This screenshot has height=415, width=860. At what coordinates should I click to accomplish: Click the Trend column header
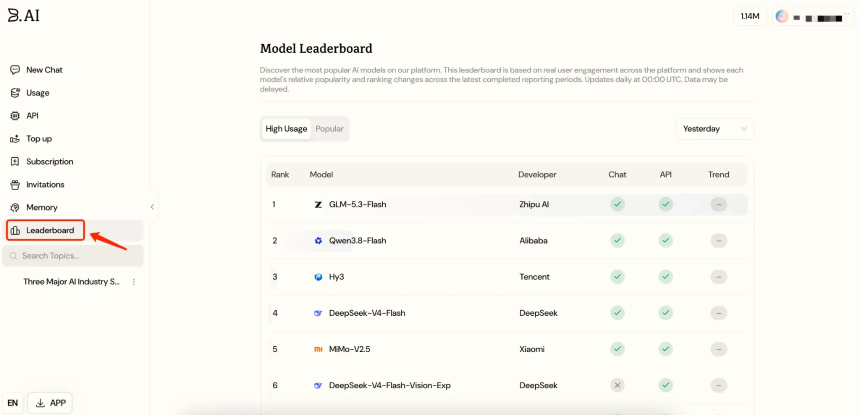pyautogui.click(x=718, y=175)
